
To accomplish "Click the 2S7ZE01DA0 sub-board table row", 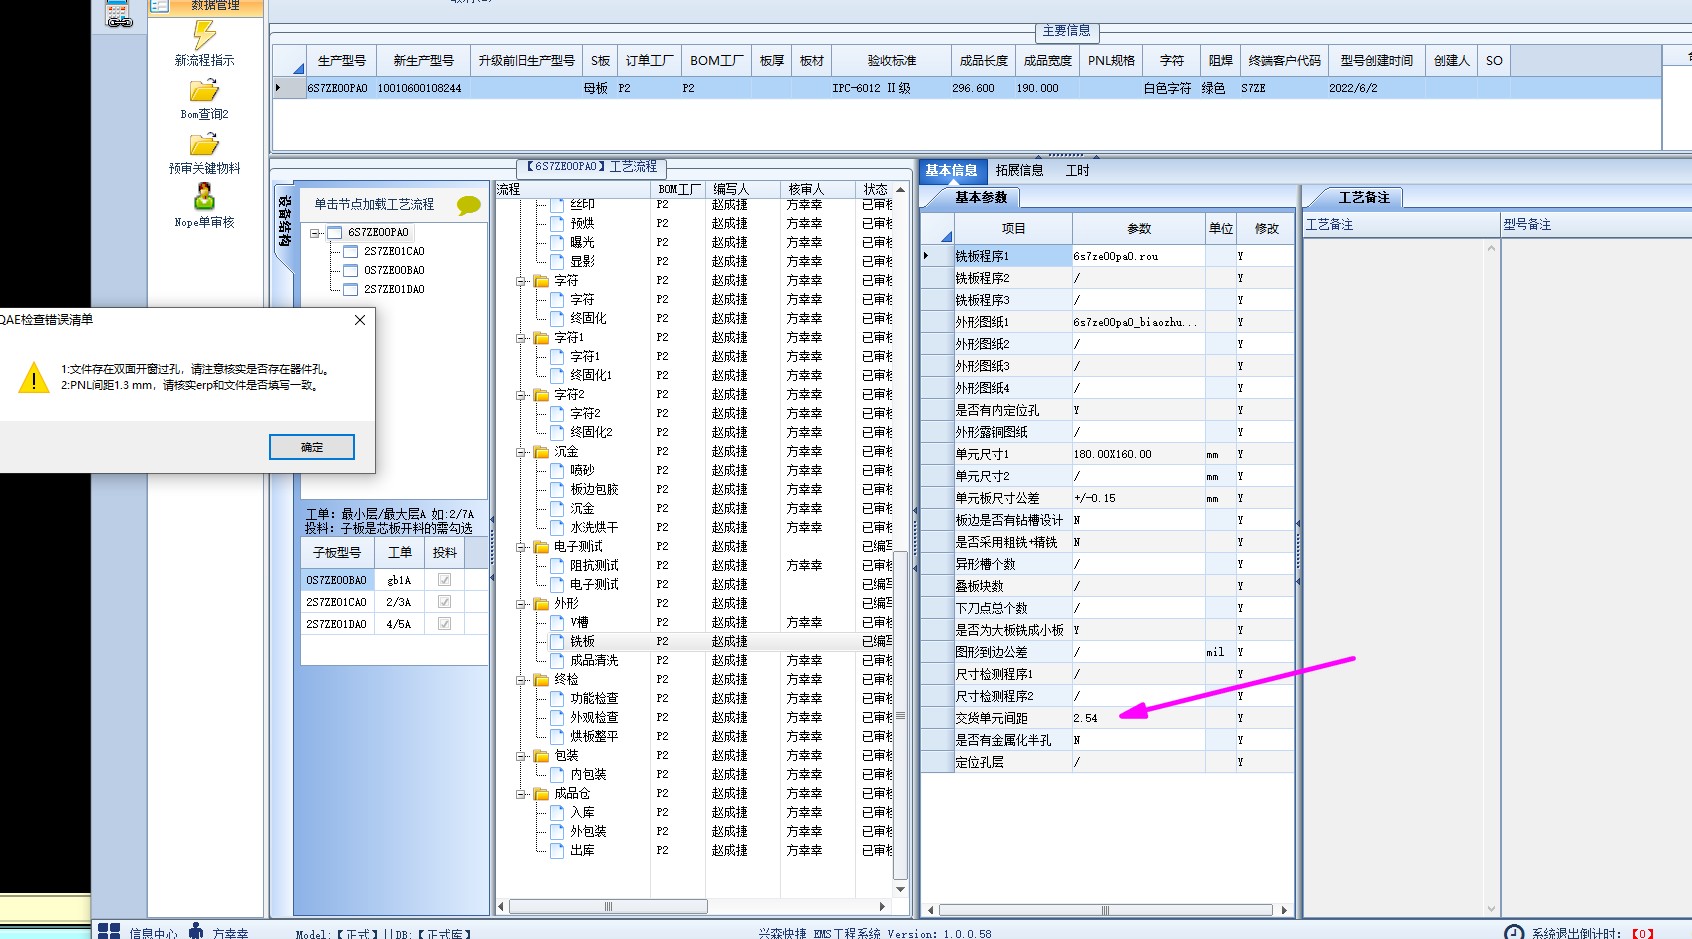I will [x=395, y=624].
